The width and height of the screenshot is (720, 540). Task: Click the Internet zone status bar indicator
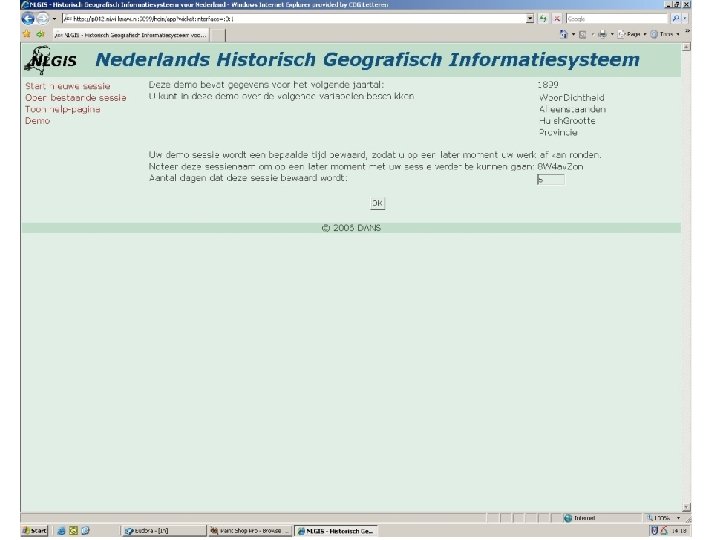coord(579,518)
